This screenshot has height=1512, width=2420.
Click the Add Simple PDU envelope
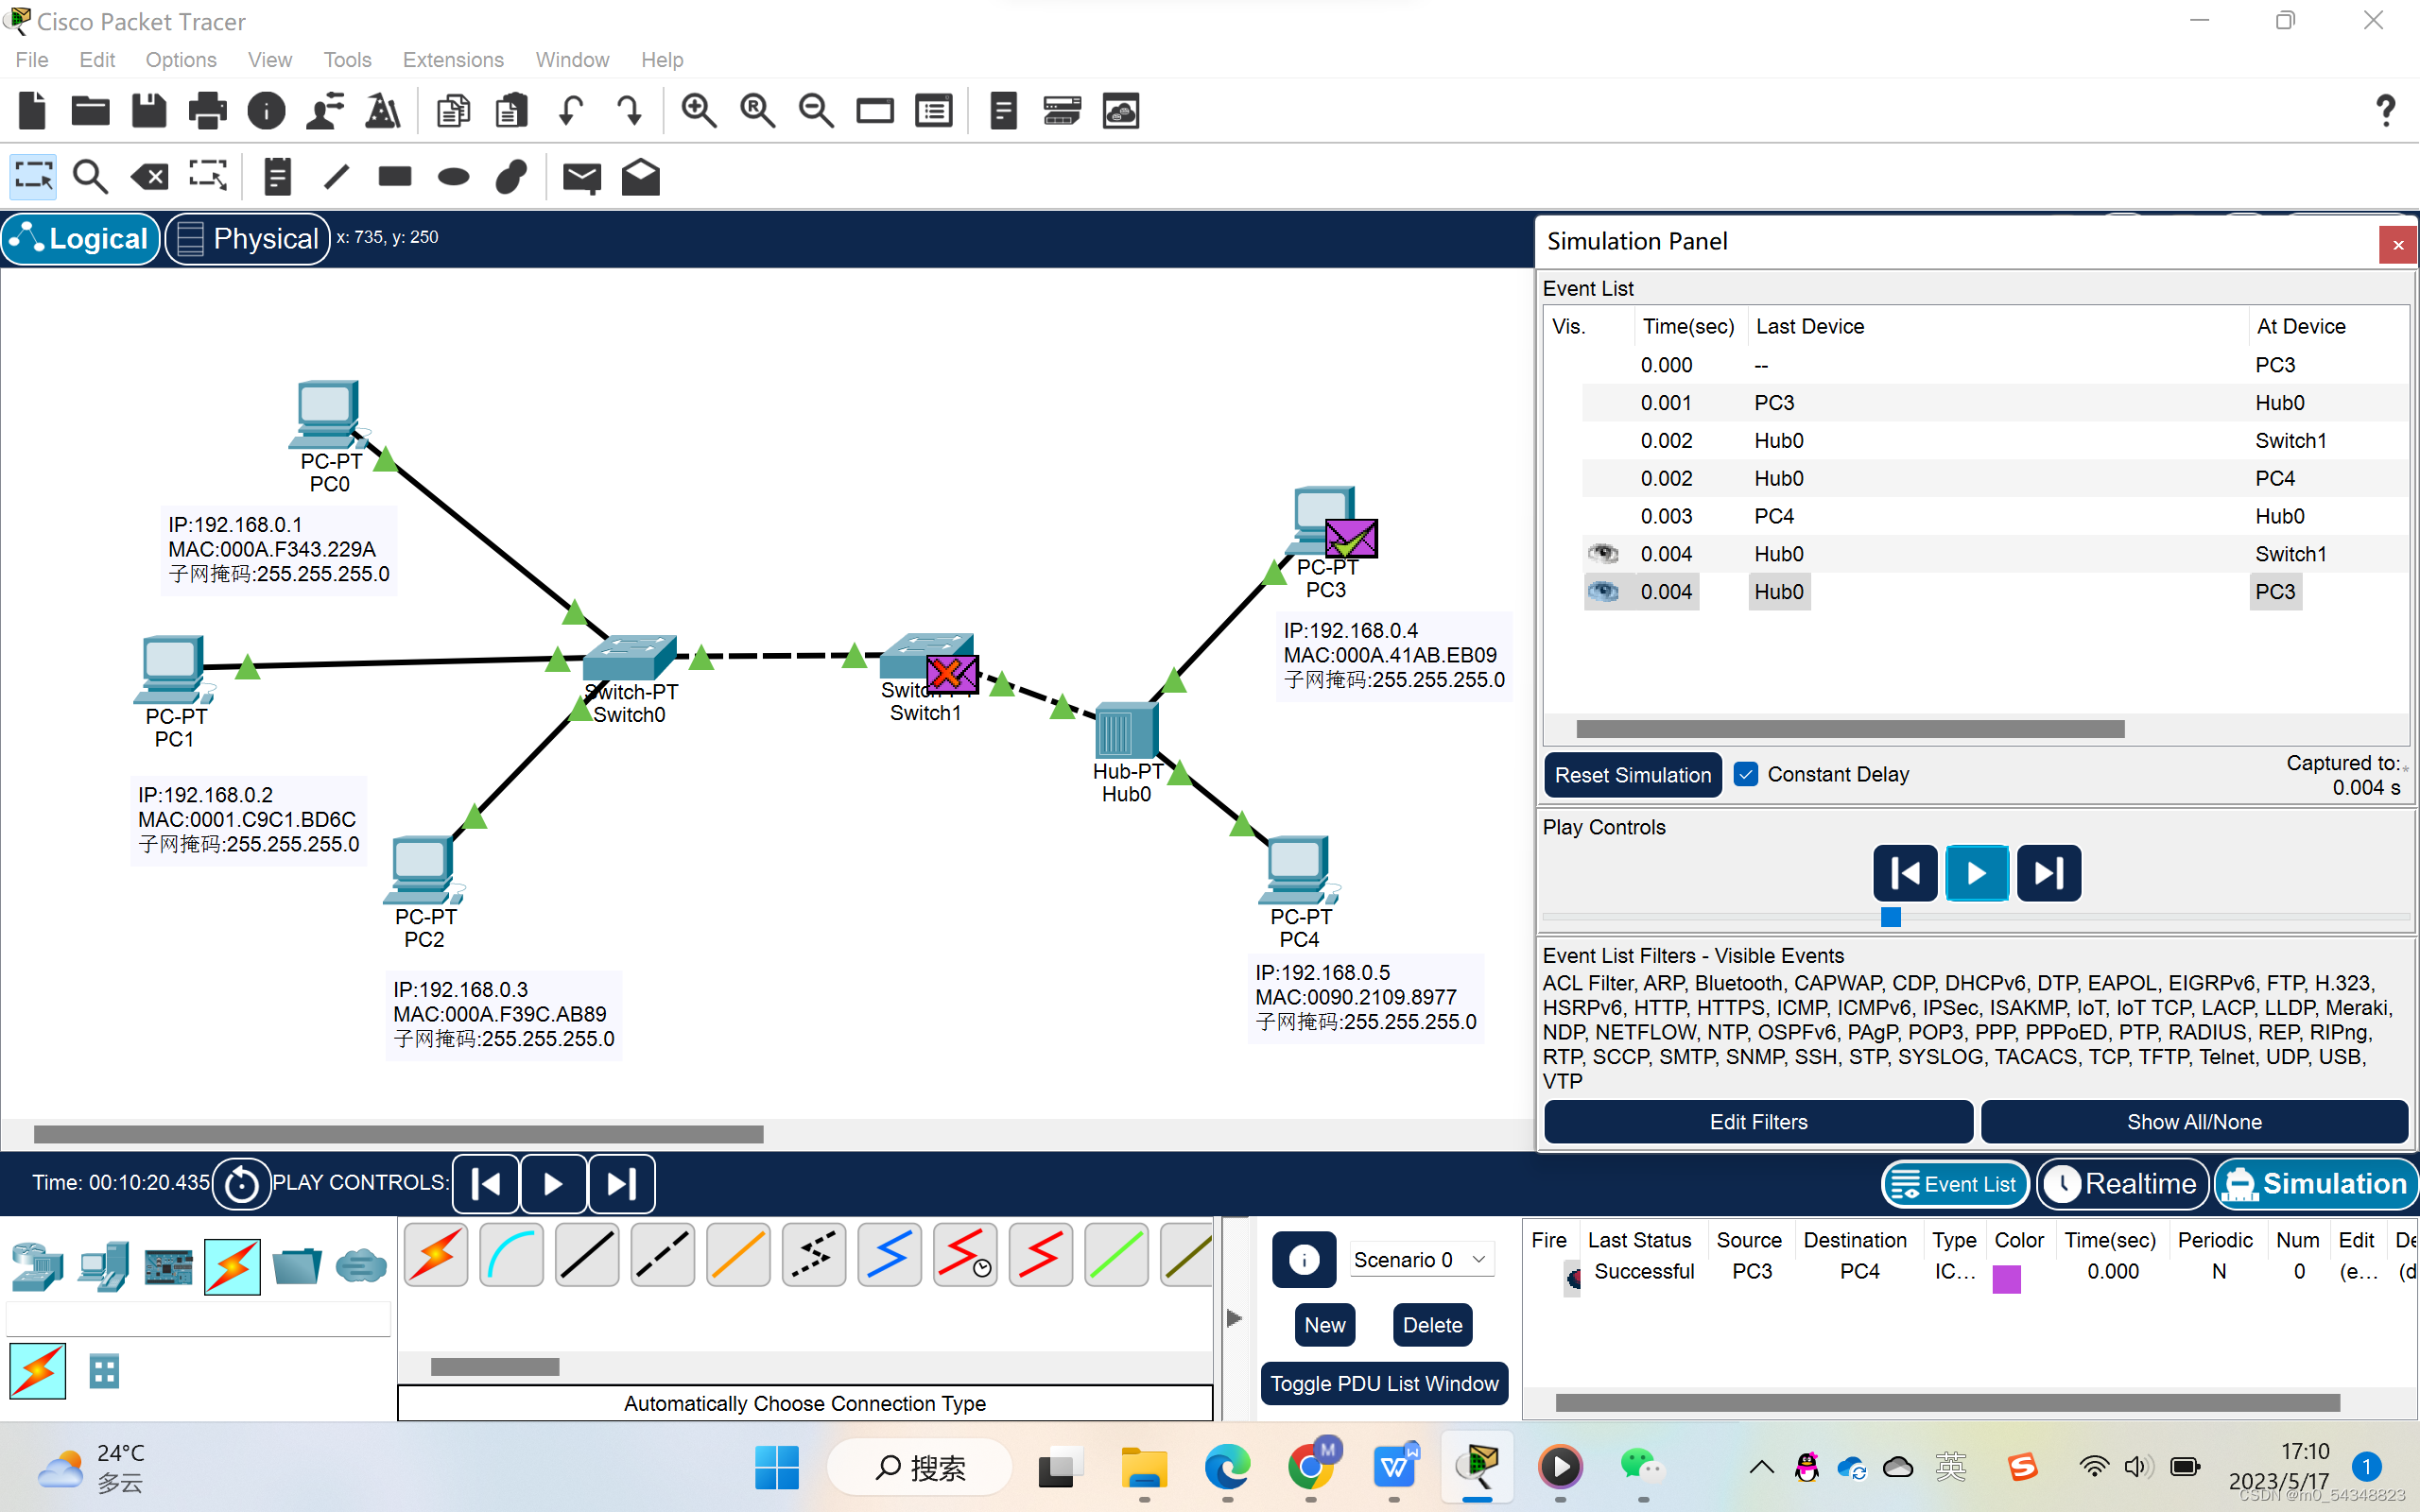581,178
